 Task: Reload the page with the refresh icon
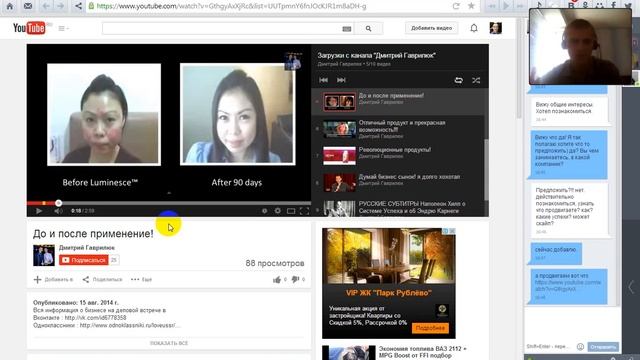[456, 6]
